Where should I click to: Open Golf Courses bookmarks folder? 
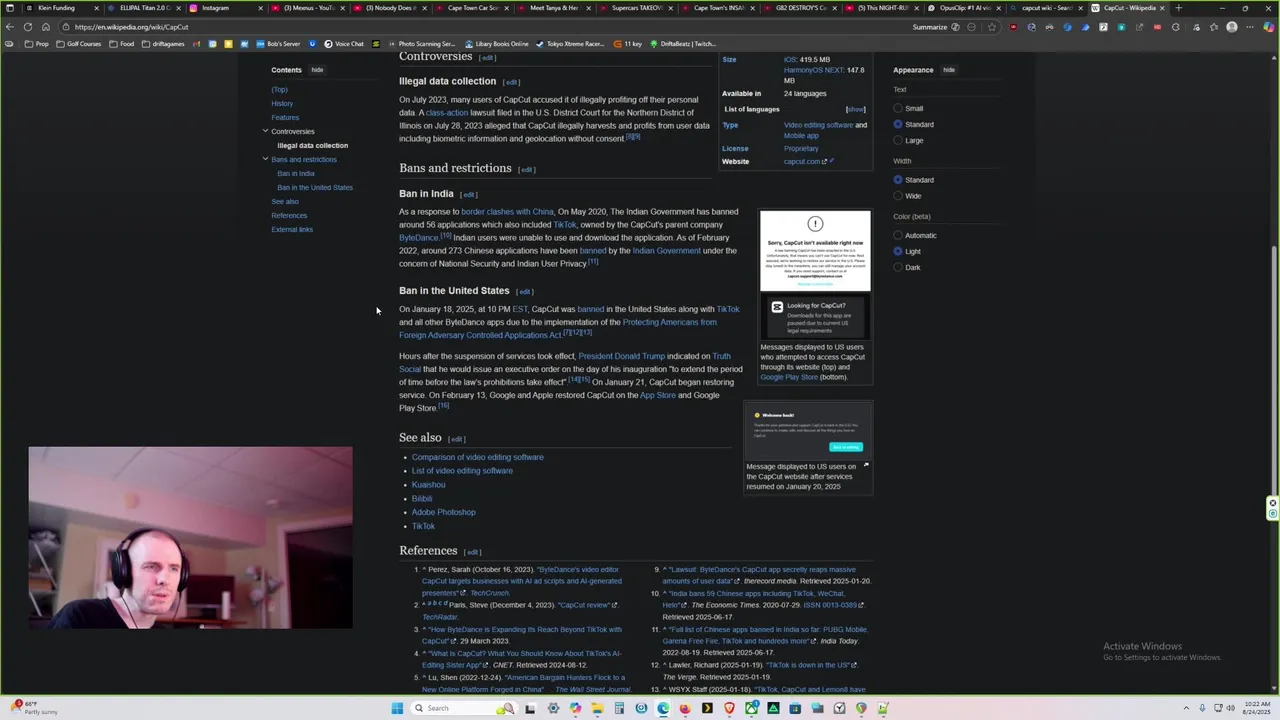(x=79, y=44)
